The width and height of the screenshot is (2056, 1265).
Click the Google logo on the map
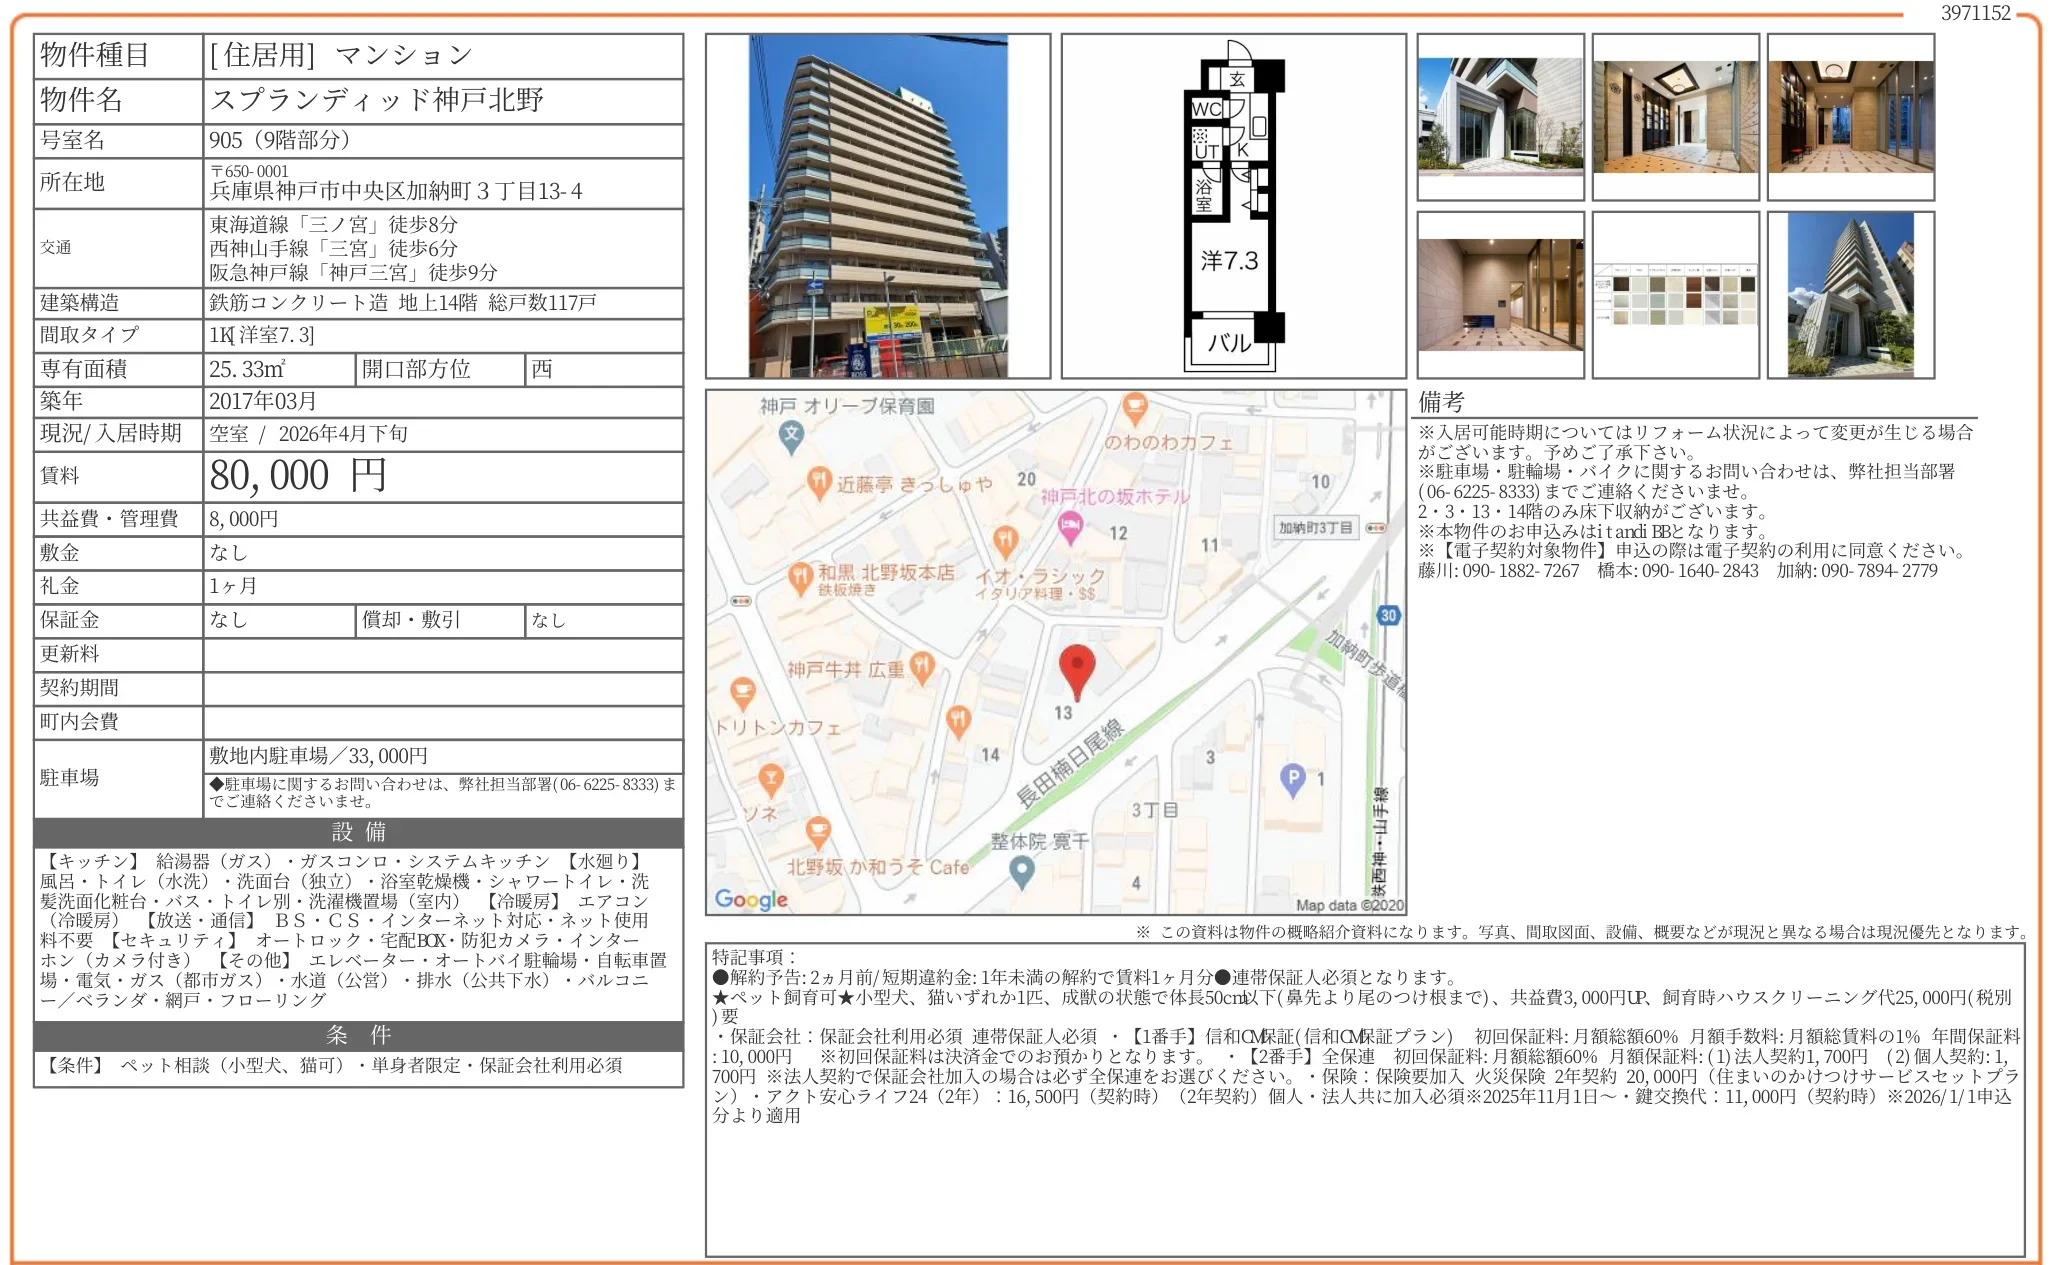point(751,899)
